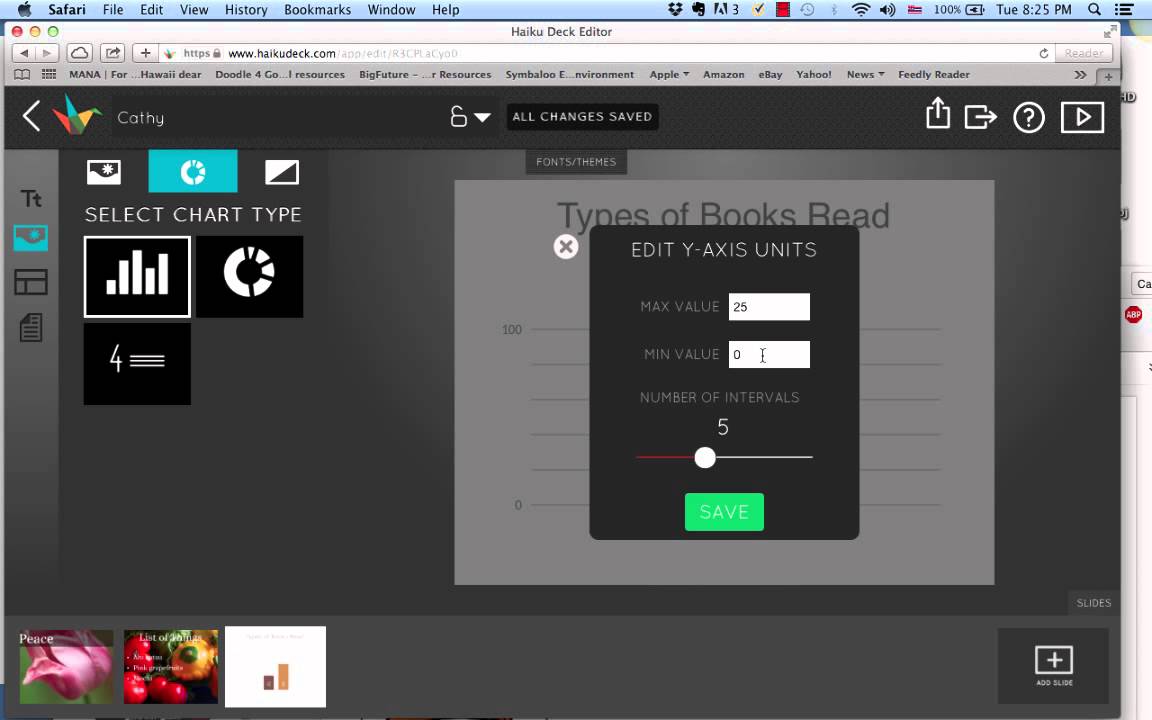Click the back arrow in Haiku Deck header

point(31,117)
